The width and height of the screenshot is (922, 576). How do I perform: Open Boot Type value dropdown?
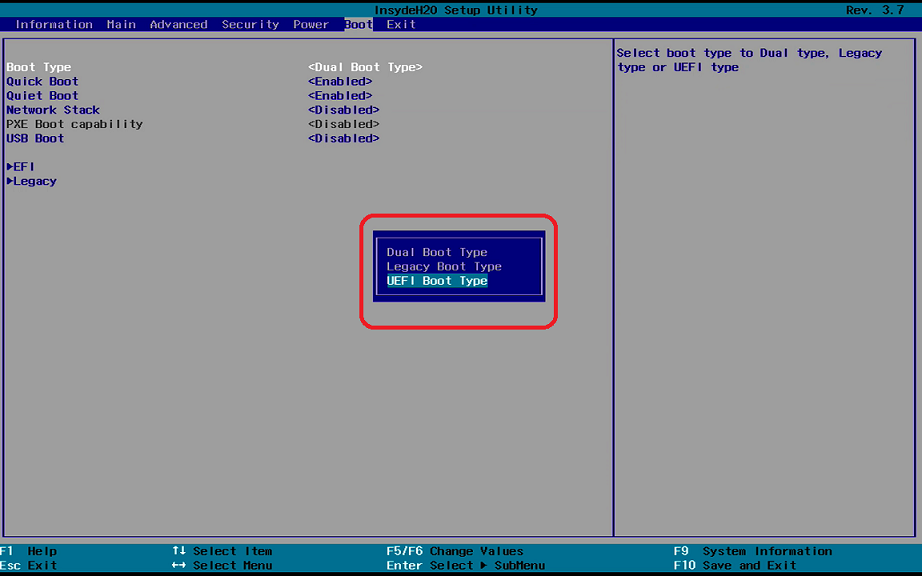click(x=365, y=67)
